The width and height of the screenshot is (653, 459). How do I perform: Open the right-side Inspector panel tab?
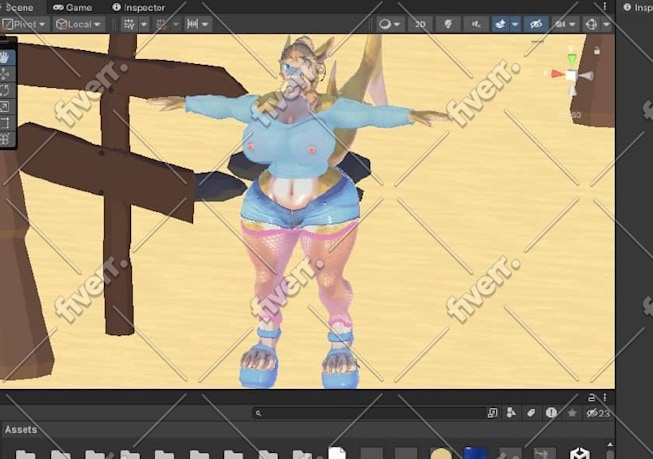tap(638, 7)
